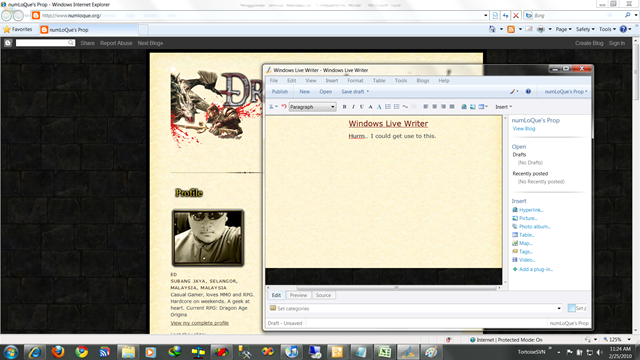This screenshot has height=360, width=640.
Task: Toggle bold formatting in Live Writer
Action: point(344,107)
